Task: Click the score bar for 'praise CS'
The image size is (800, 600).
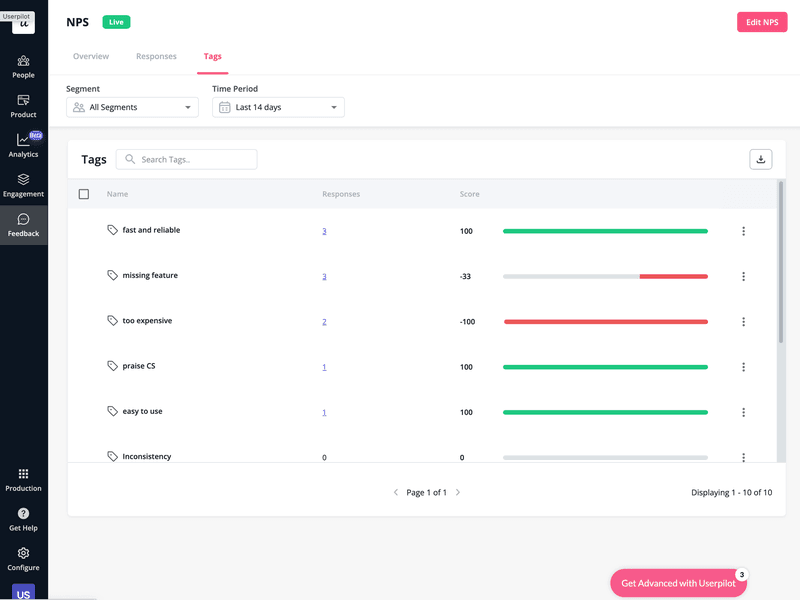Action: click(x=605, y=367)
